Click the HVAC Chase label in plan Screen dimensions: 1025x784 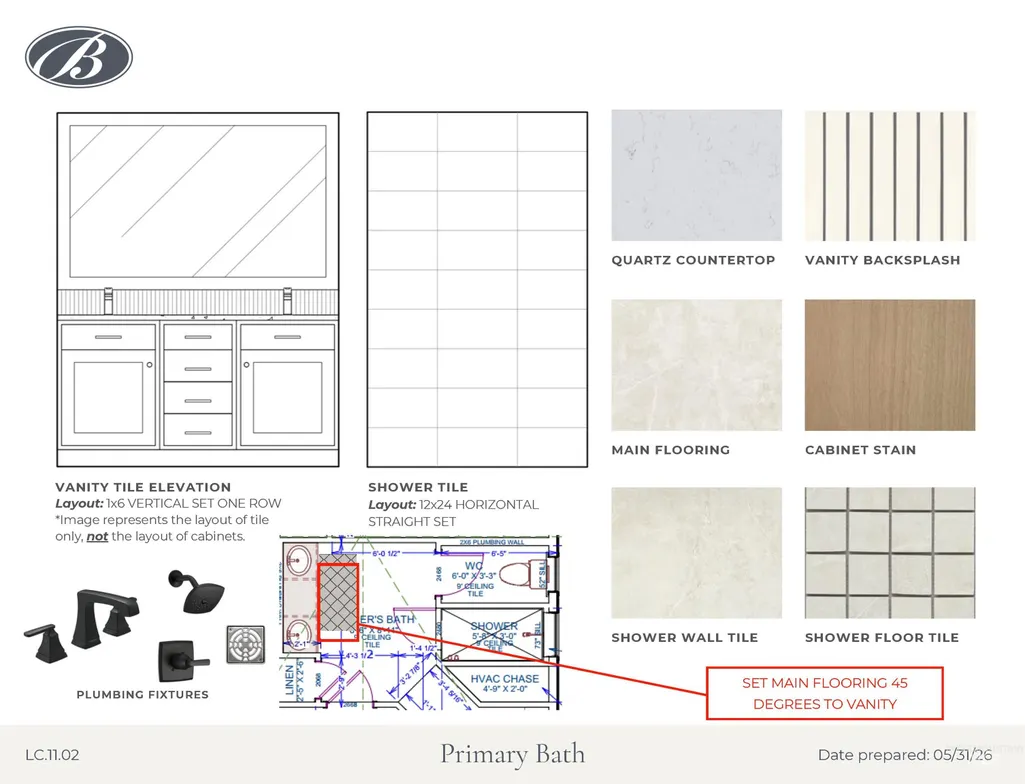pyautogui.click(x=505, y=679)
